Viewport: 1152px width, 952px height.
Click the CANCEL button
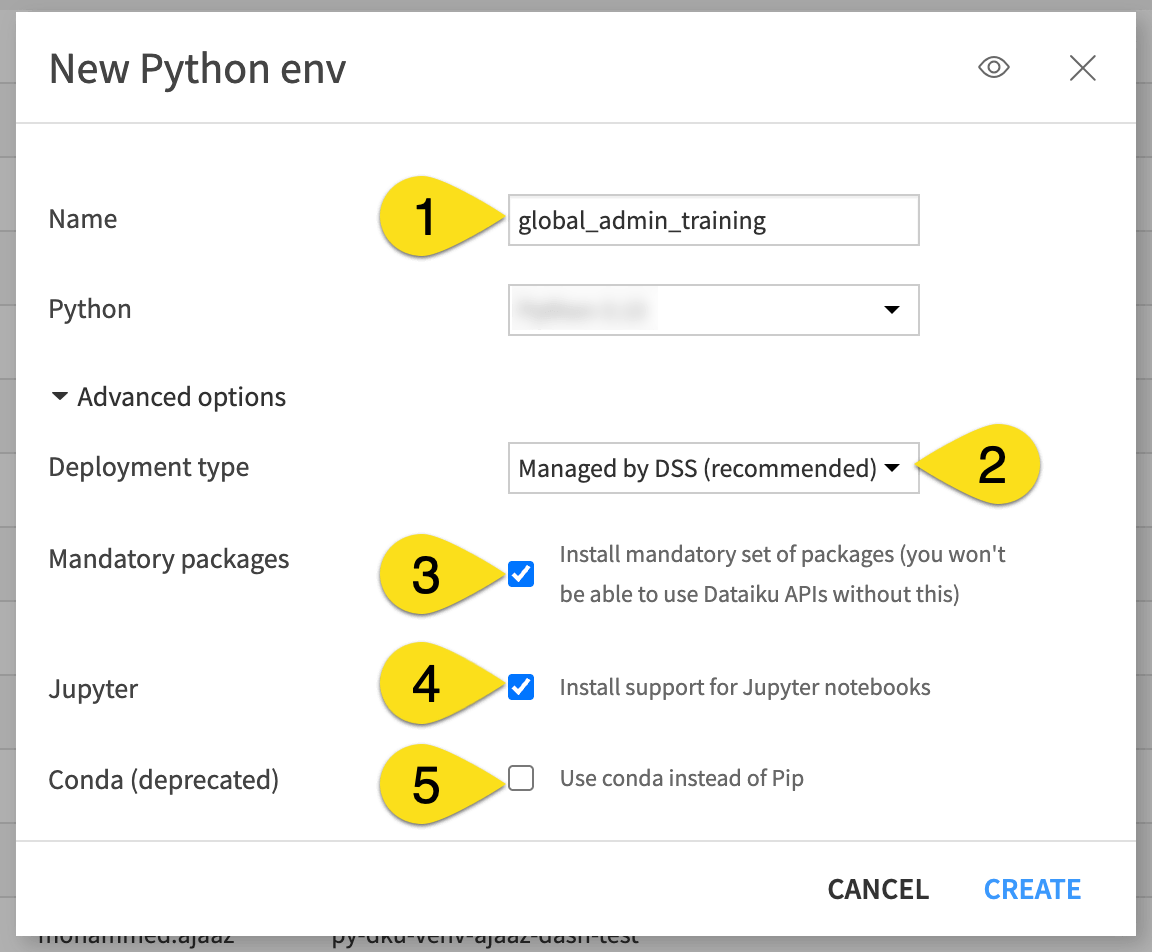(878, 890)
